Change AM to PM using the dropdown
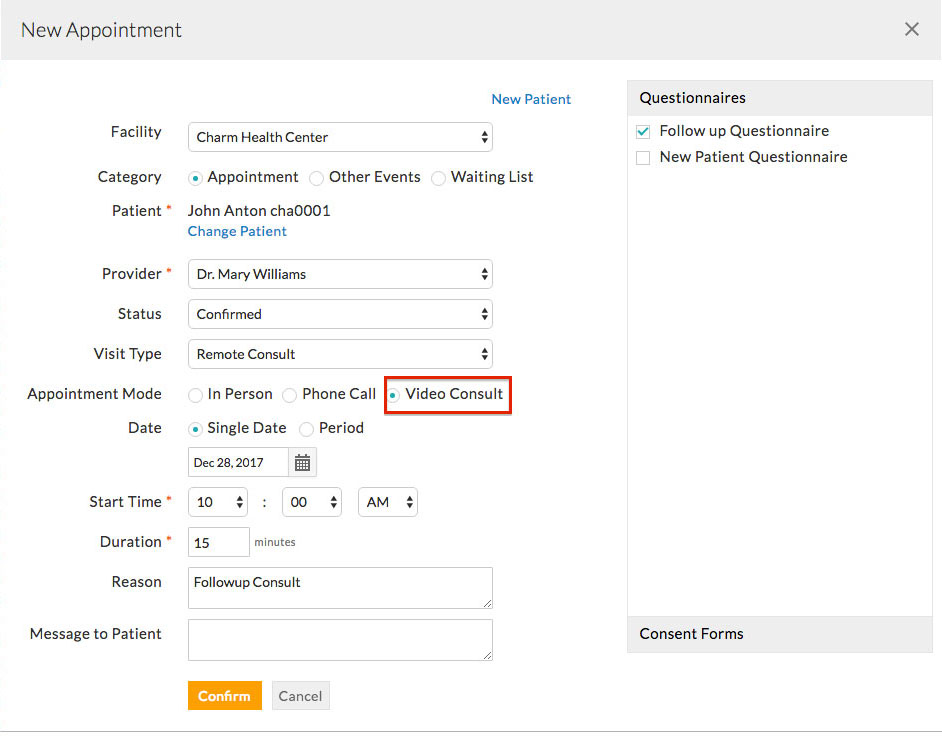Image resolution: width=942 pixels, height=736 pixels. pos(387,502)
